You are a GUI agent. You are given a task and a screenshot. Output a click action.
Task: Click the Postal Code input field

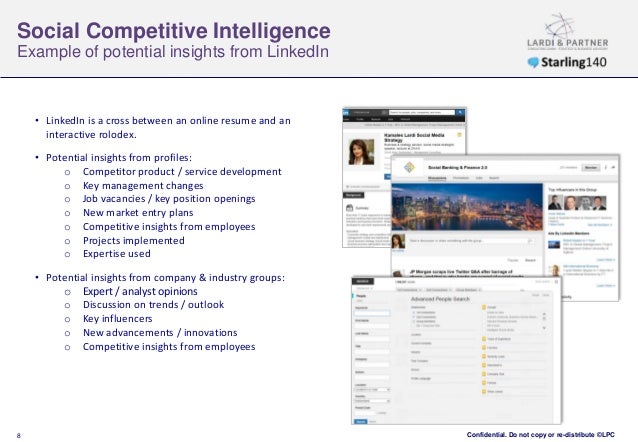point(365,413)
